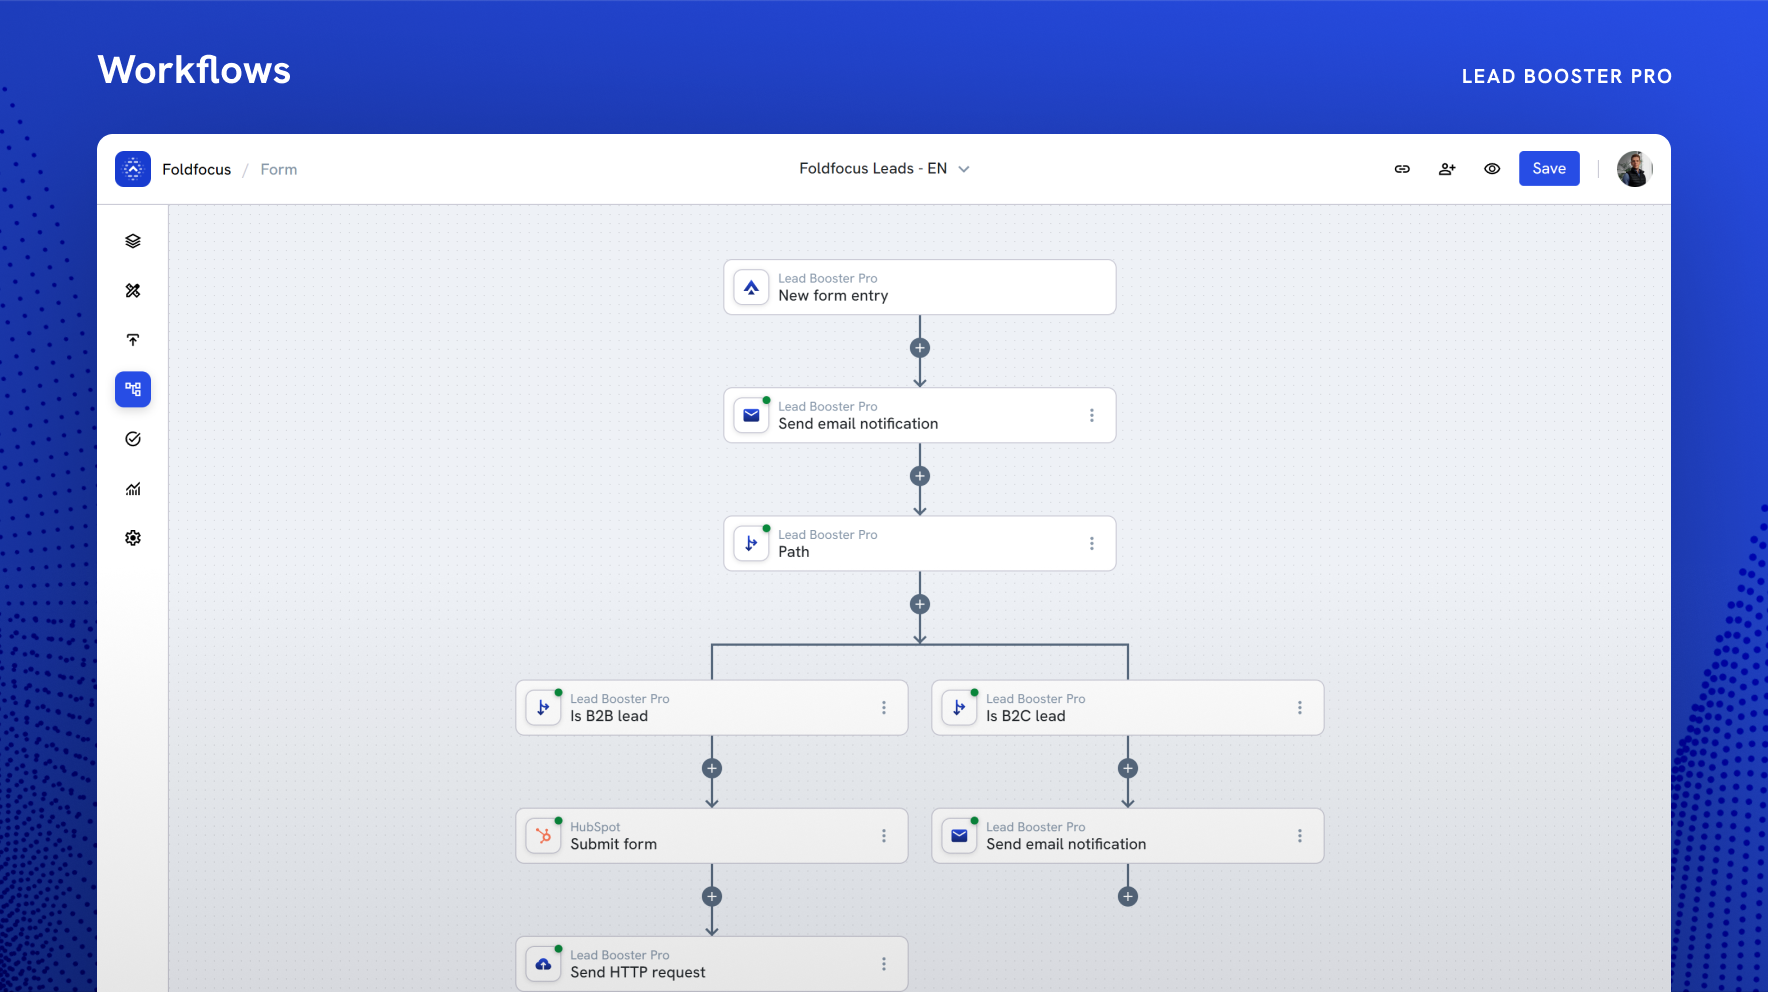
Task: Toggle the status indicator on Is B2B lead
Action: 558,692
